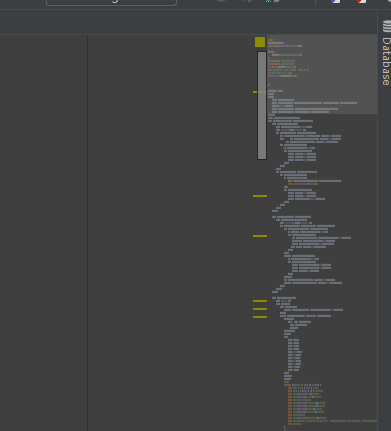Viewport: 391px width, 431px height.
Task: Click last stripe of the three clustered warnings
Action: (x=260, y=317)
